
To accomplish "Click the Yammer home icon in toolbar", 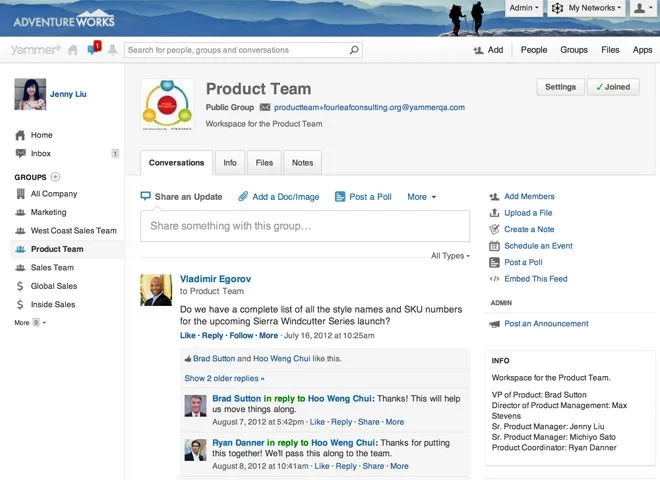I will point(73,50).
